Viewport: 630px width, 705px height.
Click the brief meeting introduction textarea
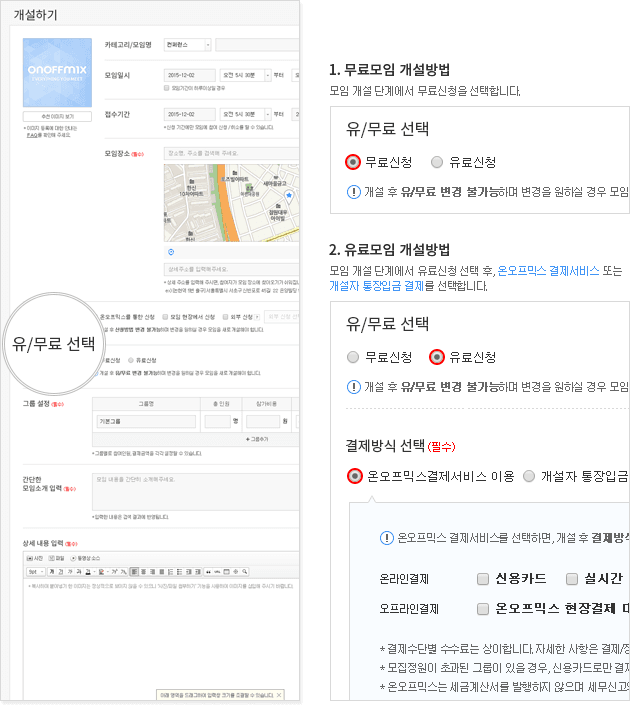pos(196,491)
